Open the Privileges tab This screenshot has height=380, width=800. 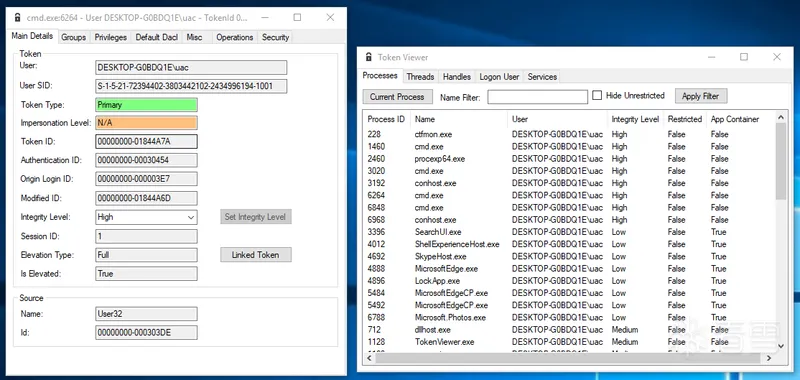coord(111,37)
